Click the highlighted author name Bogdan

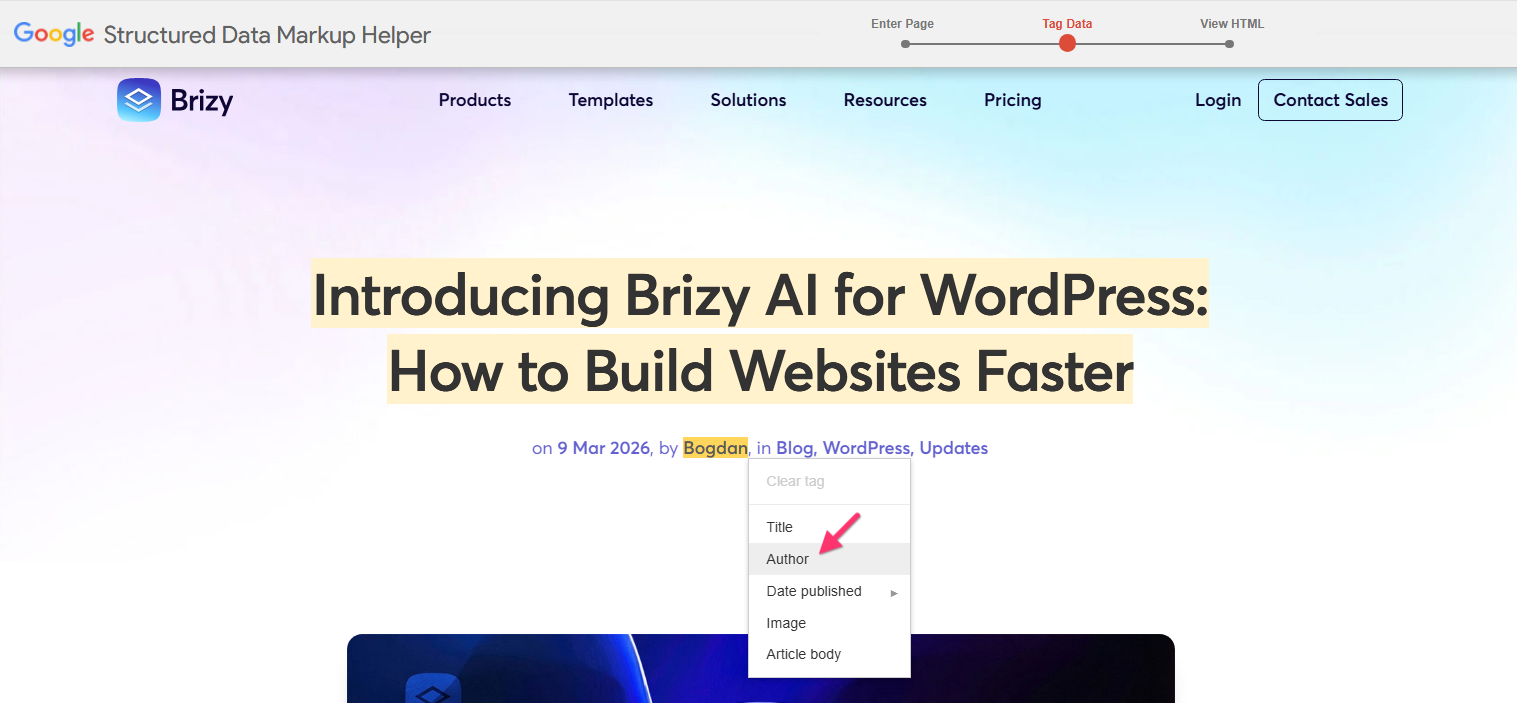tap(715, 448)
